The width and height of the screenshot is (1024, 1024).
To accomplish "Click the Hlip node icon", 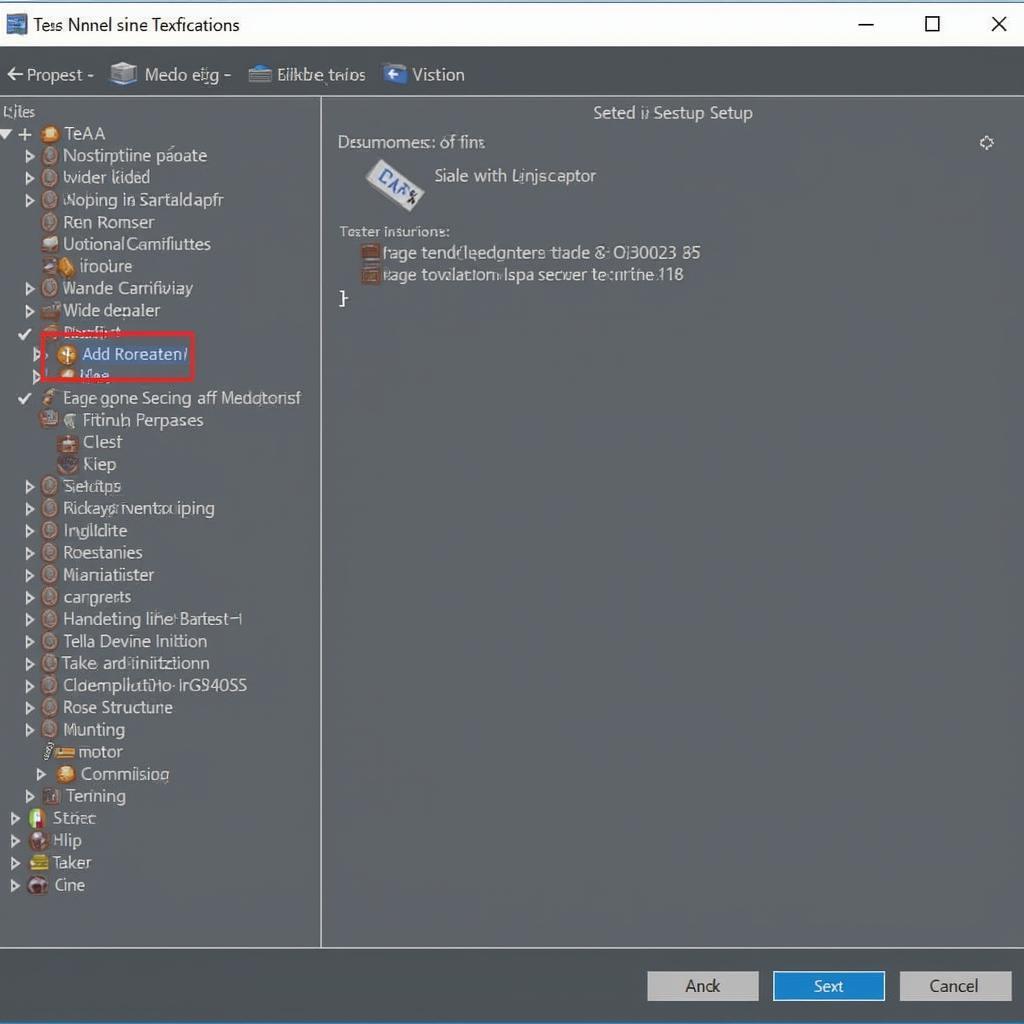I will [39, 840].
